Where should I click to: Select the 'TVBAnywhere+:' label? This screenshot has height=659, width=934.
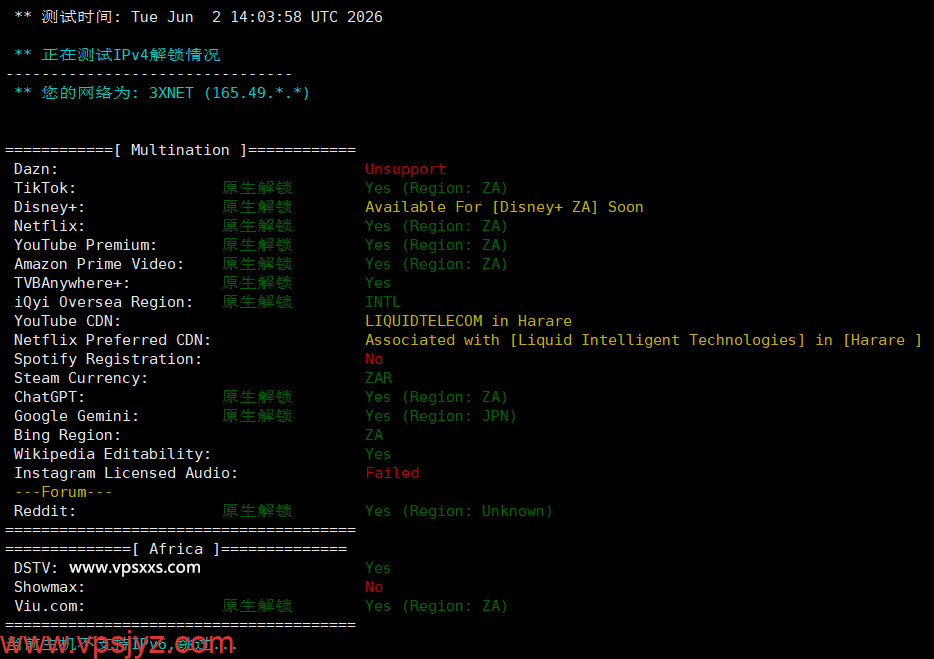coord(71,283)
